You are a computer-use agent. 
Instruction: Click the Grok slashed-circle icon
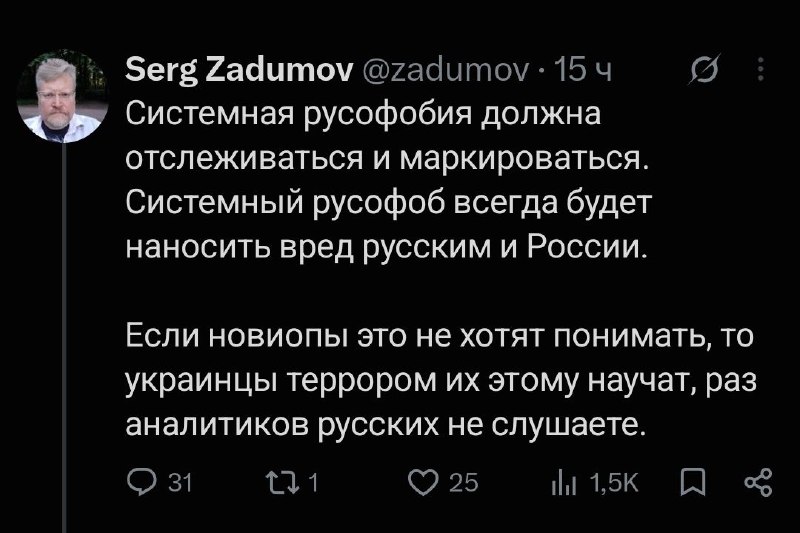(x=704, y=69)
